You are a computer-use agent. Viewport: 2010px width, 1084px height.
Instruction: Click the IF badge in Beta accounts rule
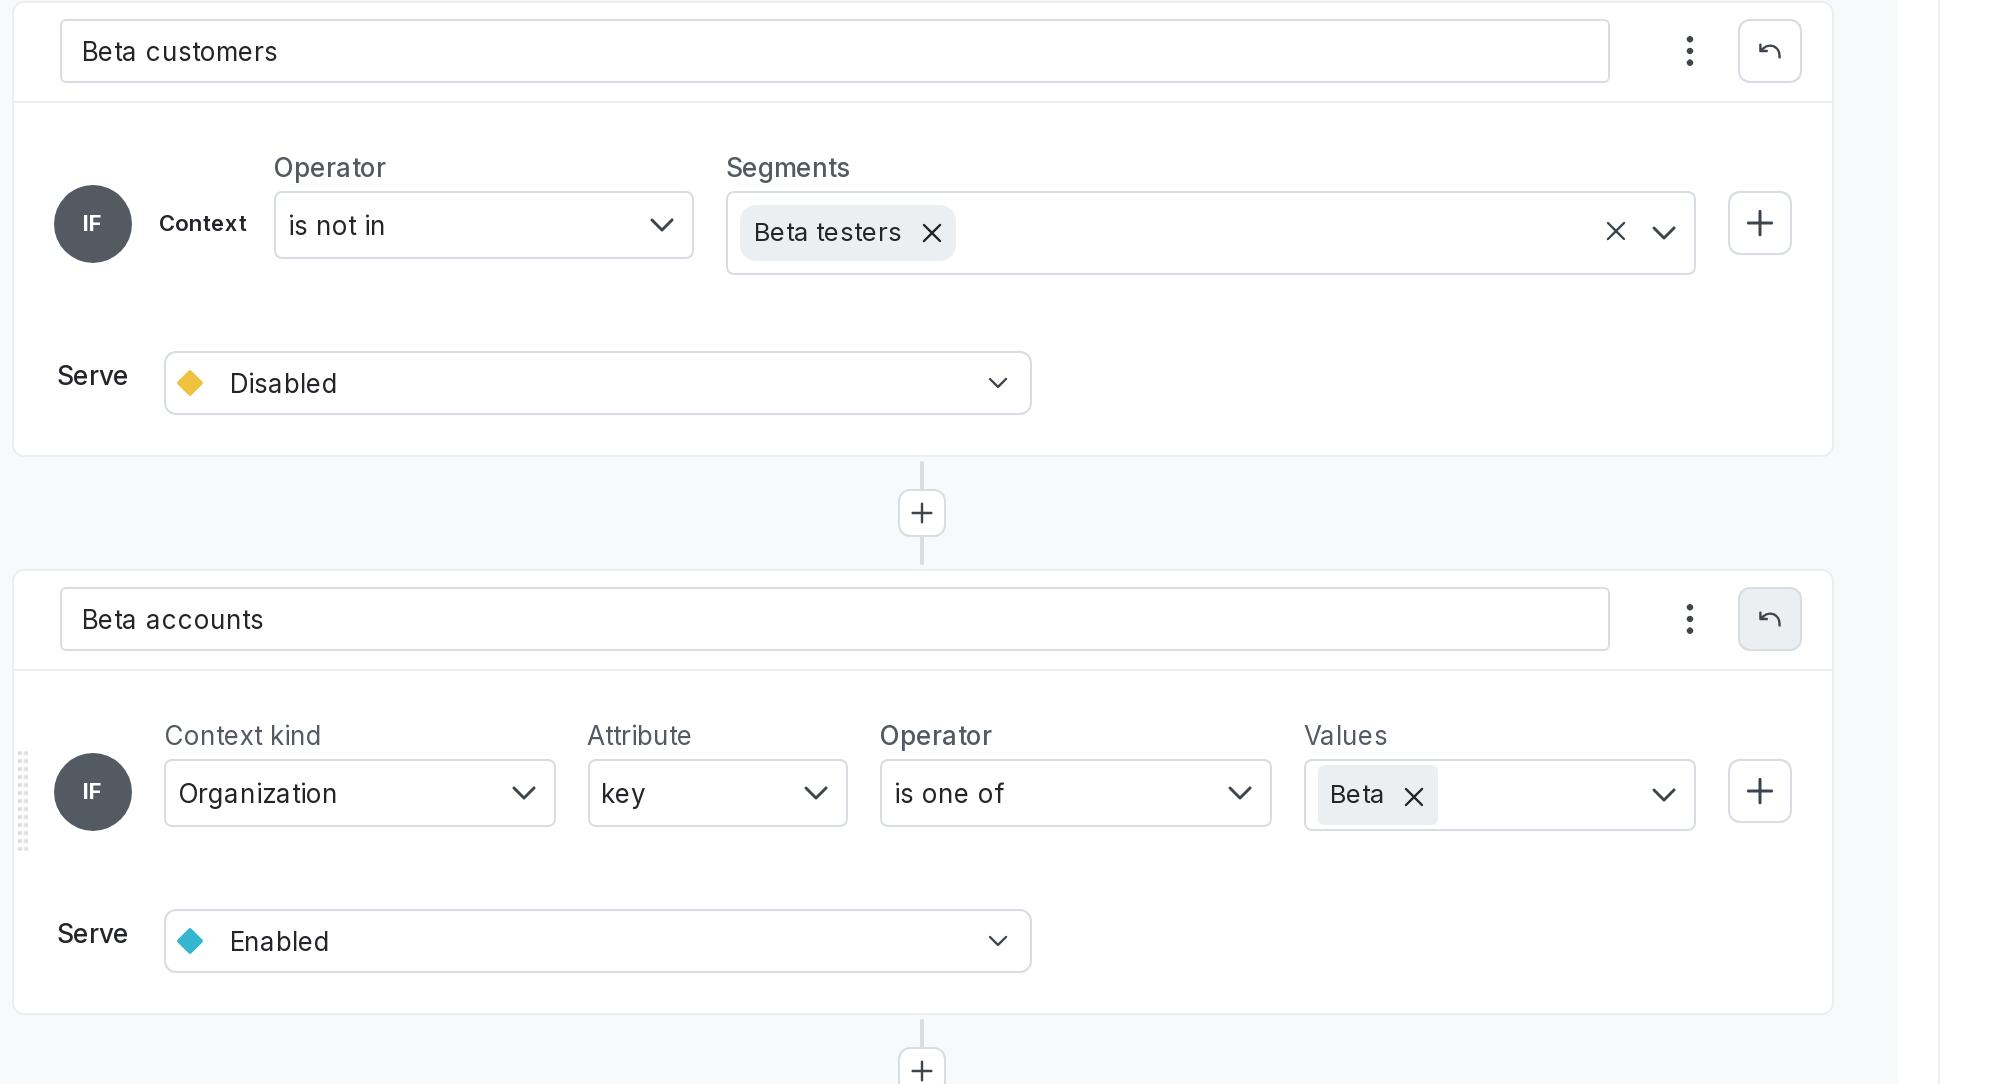(x=92, y=792)
